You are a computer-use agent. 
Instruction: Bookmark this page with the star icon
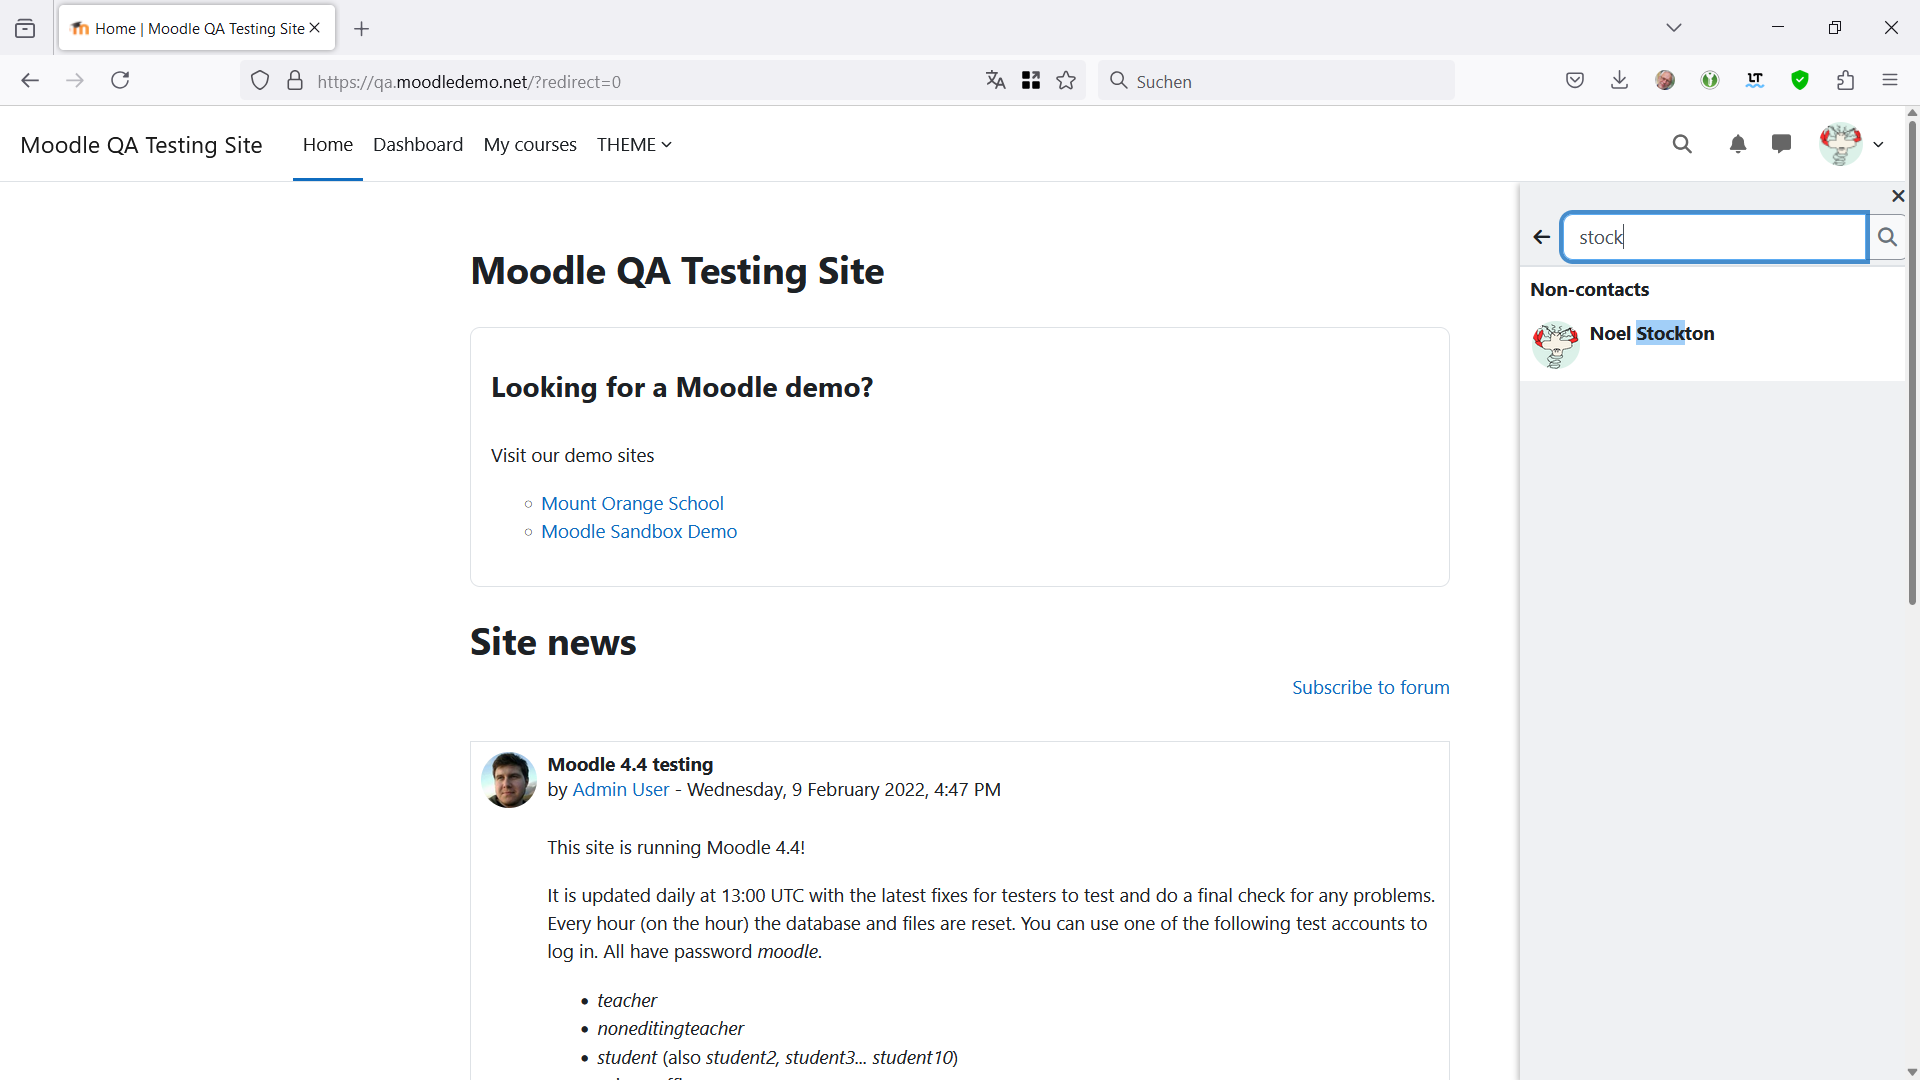(x=1066, y=81)
